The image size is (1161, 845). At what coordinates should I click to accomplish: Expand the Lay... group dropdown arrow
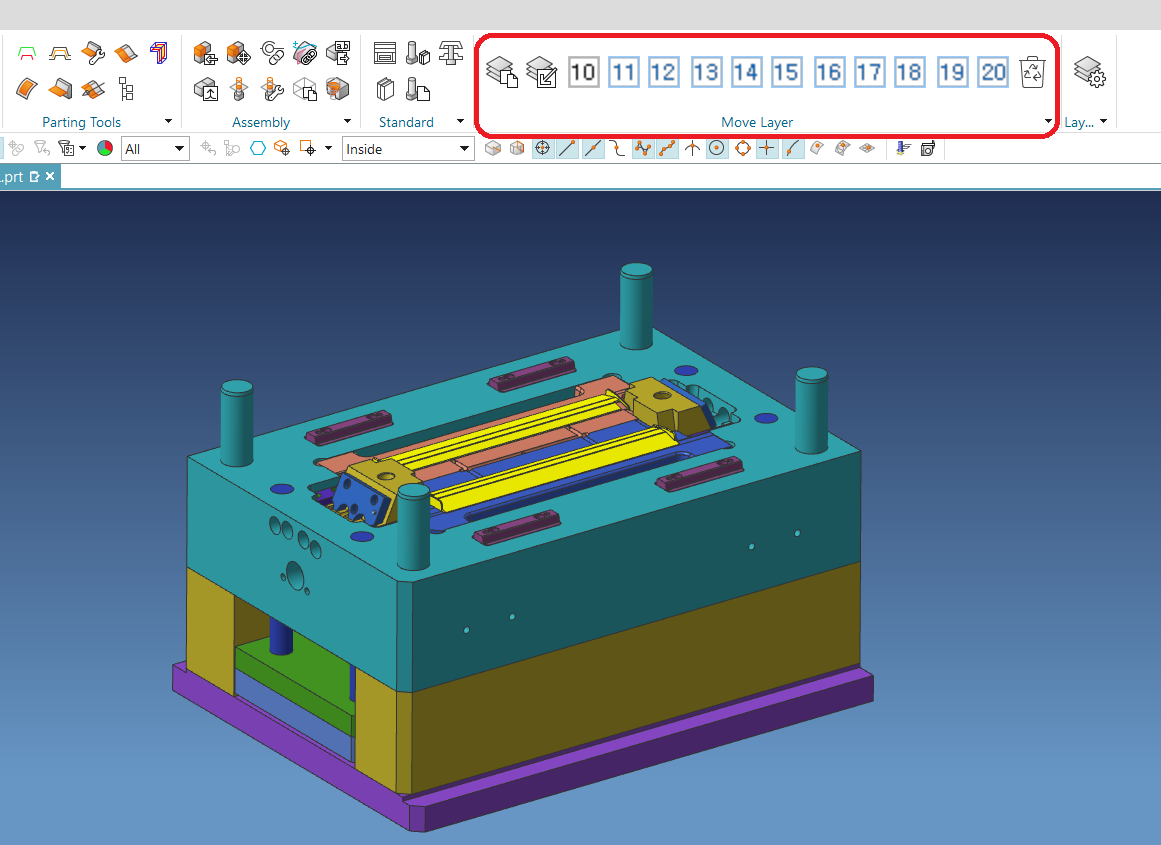(x=1103, y=121)
